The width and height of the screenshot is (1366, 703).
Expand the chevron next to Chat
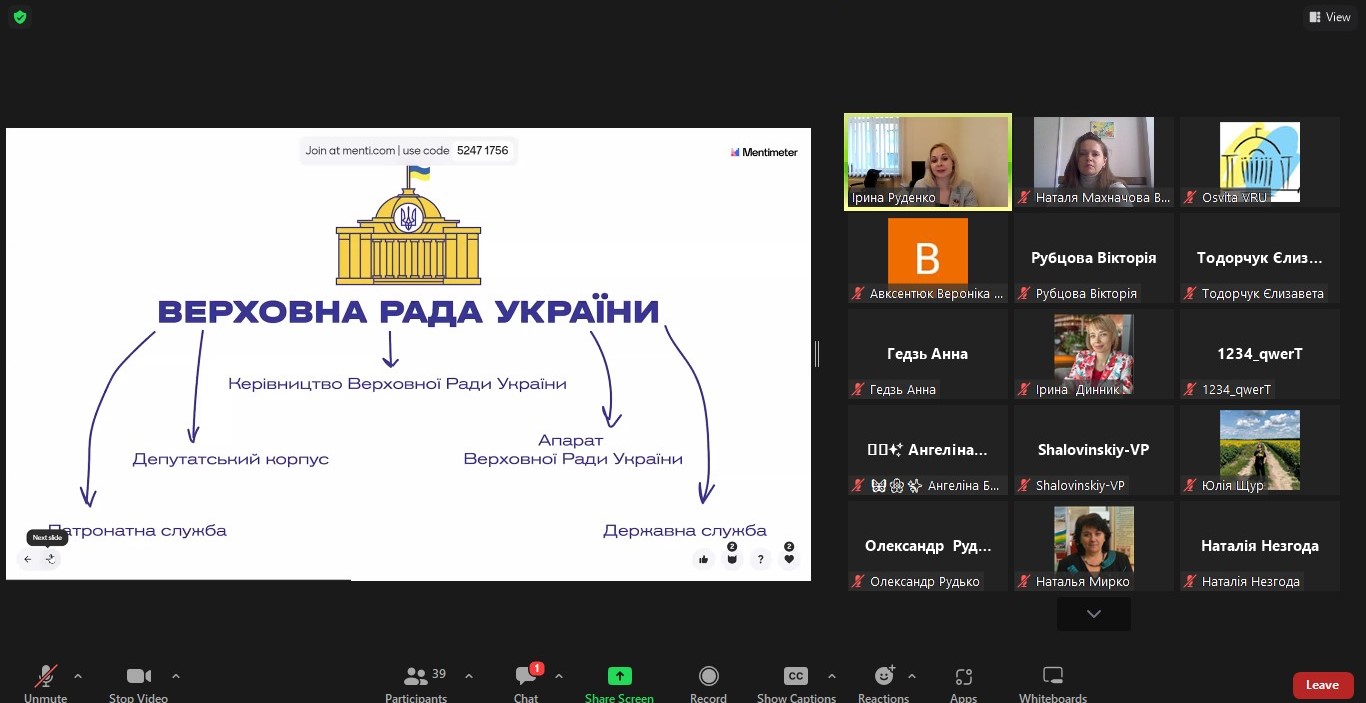(x=558, y=676)
